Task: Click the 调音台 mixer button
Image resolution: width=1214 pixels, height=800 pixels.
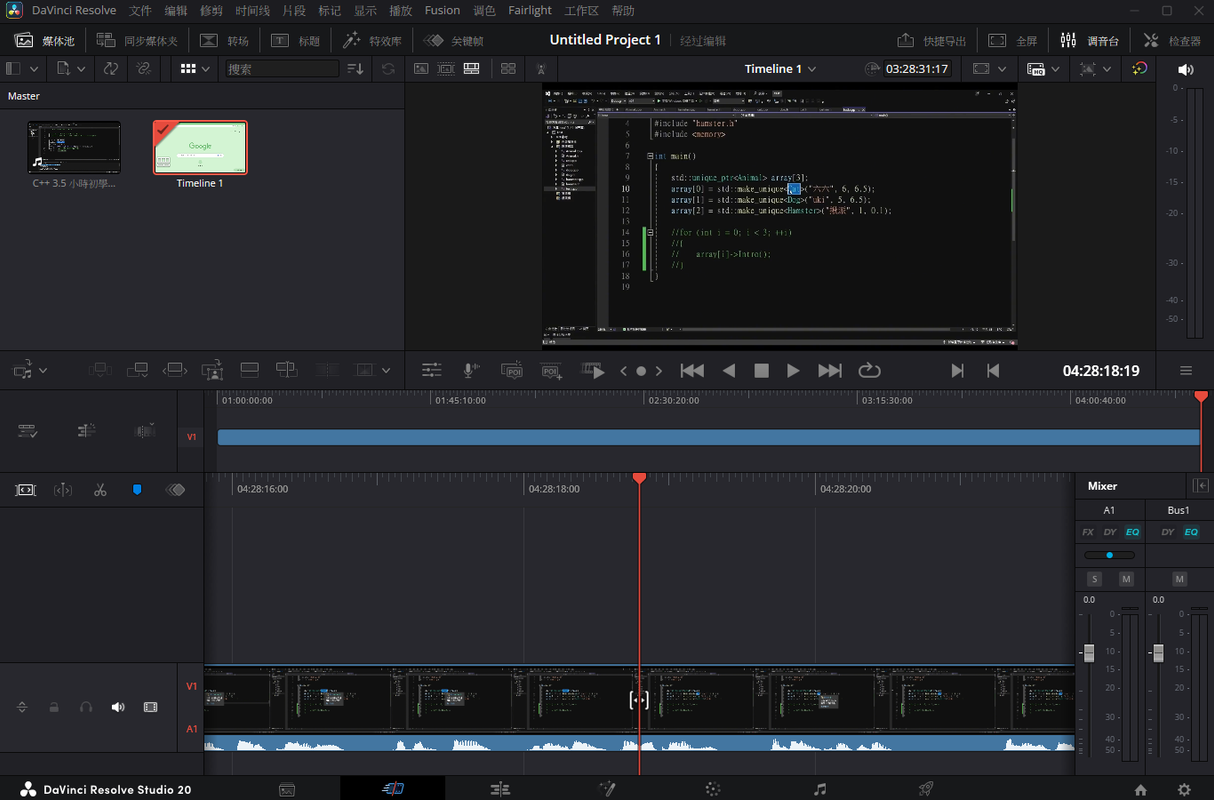Action: coord(1090,40)
